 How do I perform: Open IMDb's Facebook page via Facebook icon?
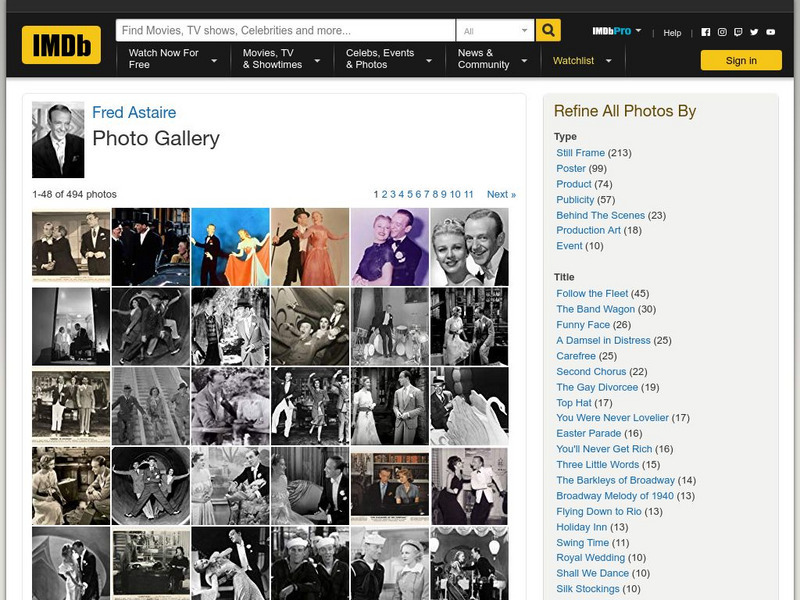point(706,32)
